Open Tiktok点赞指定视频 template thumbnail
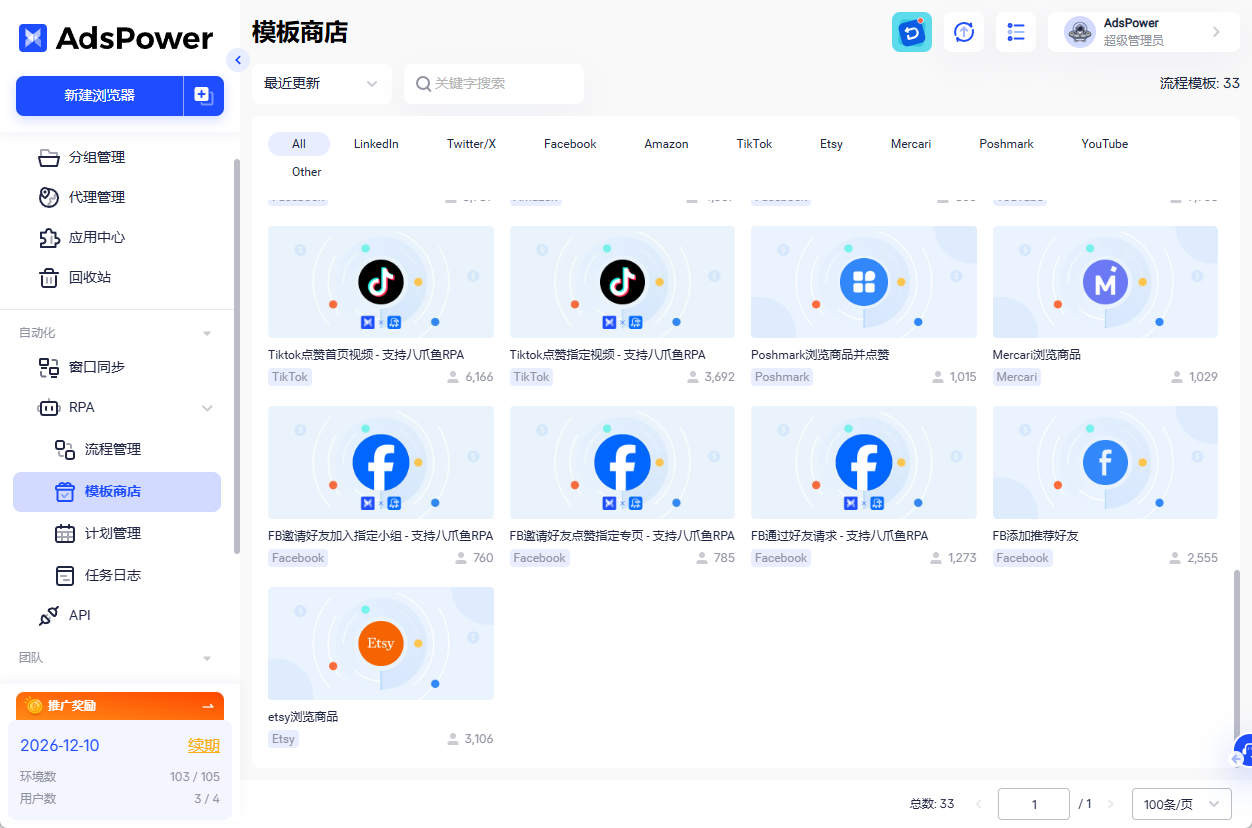The height and width of the screenshot is (828, 1252). [622, 282]
